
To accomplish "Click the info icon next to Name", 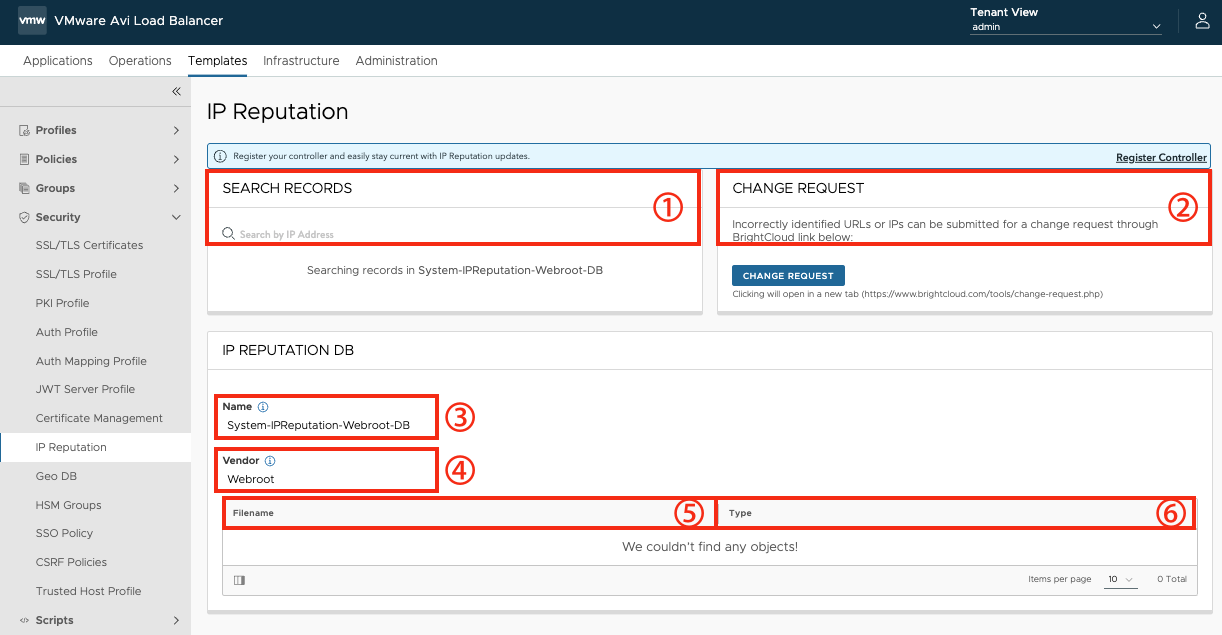I will 263,407.
